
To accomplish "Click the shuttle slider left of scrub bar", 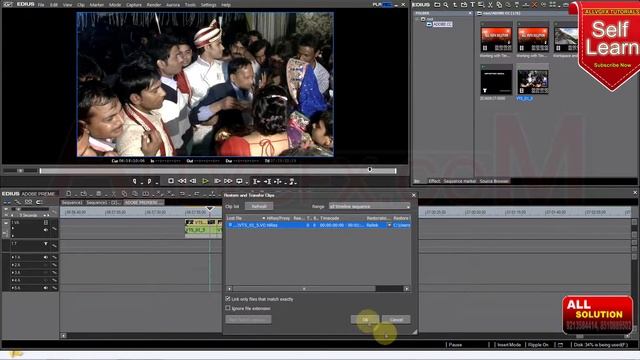I will click(20, 171).
